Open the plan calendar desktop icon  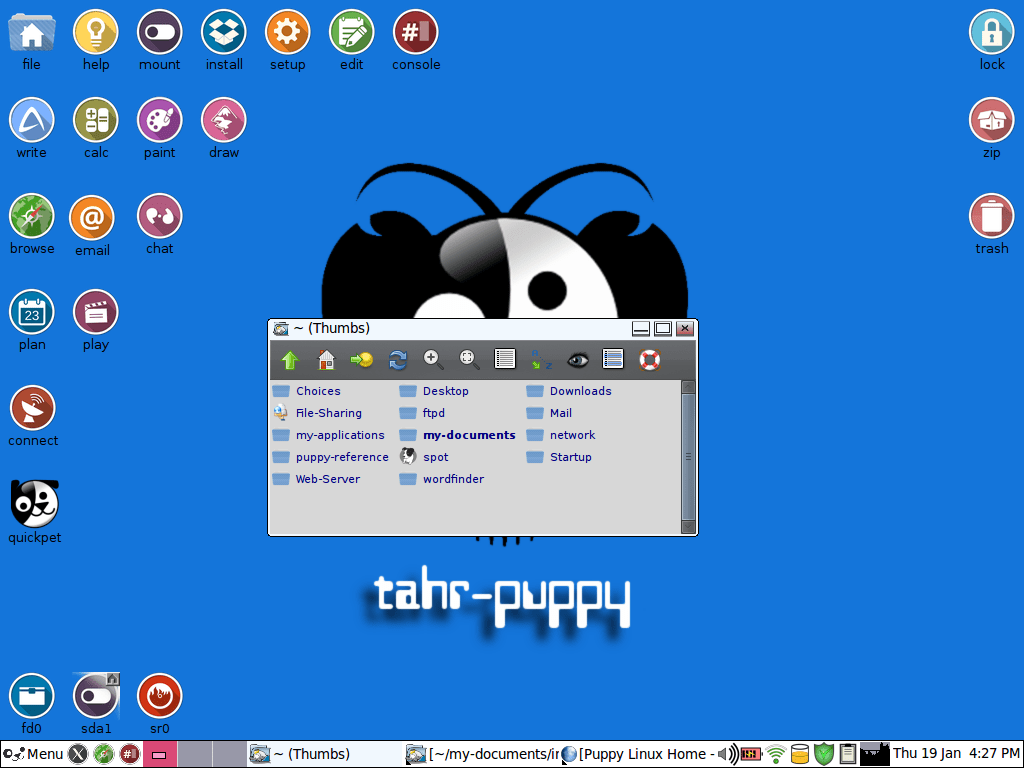click(x=31, y=321)
